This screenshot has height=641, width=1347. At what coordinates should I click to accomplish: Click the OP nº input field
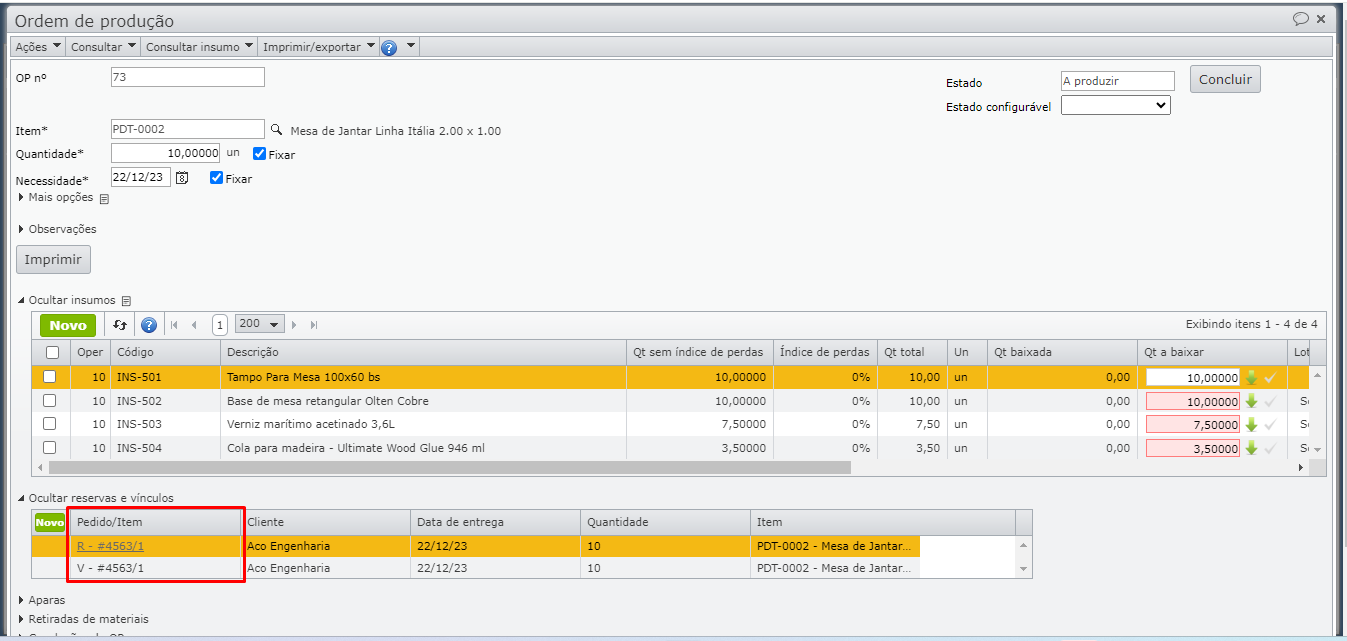click(x=187, y=77)
